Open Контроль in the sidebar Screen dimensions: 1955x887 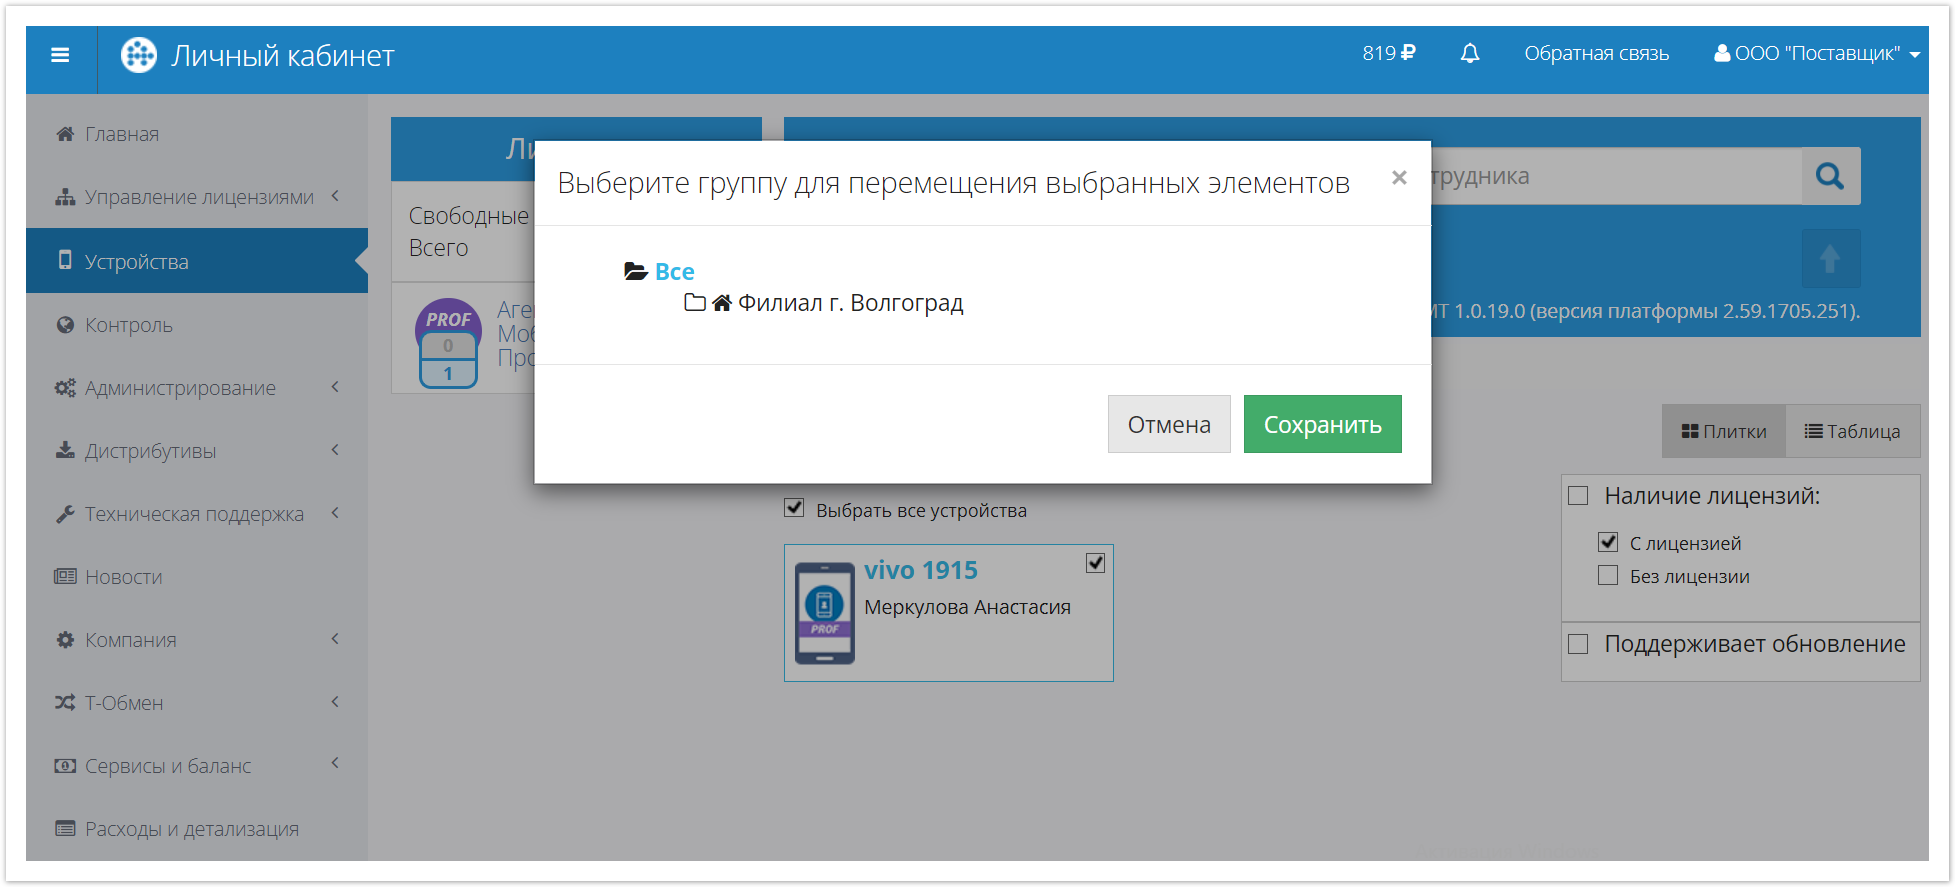coord(128,325)
